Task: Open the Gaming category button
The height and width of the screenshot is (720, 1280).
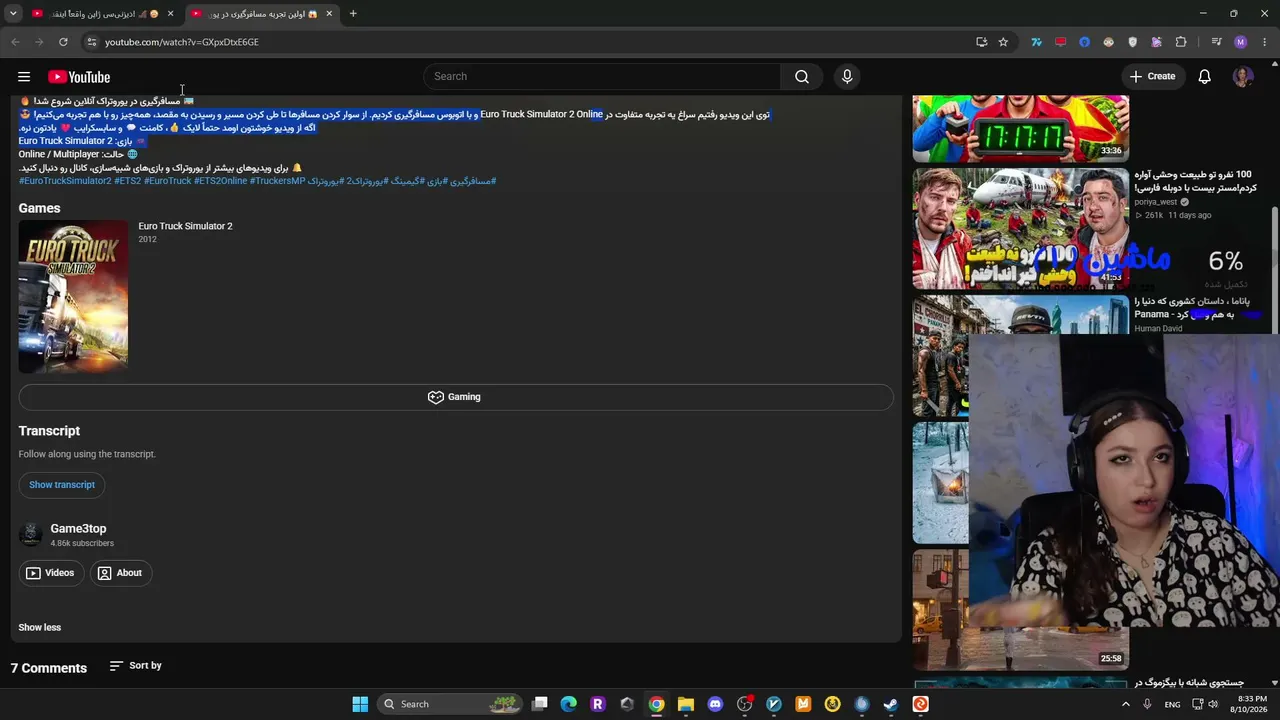Action: (455, 397)
